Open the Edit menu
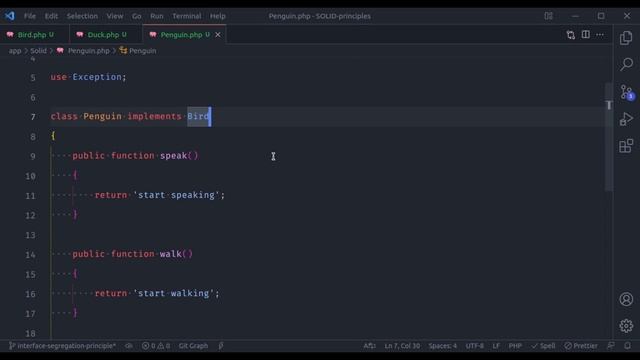The width and height of the screenshot is (640, 360). (51, 16)
